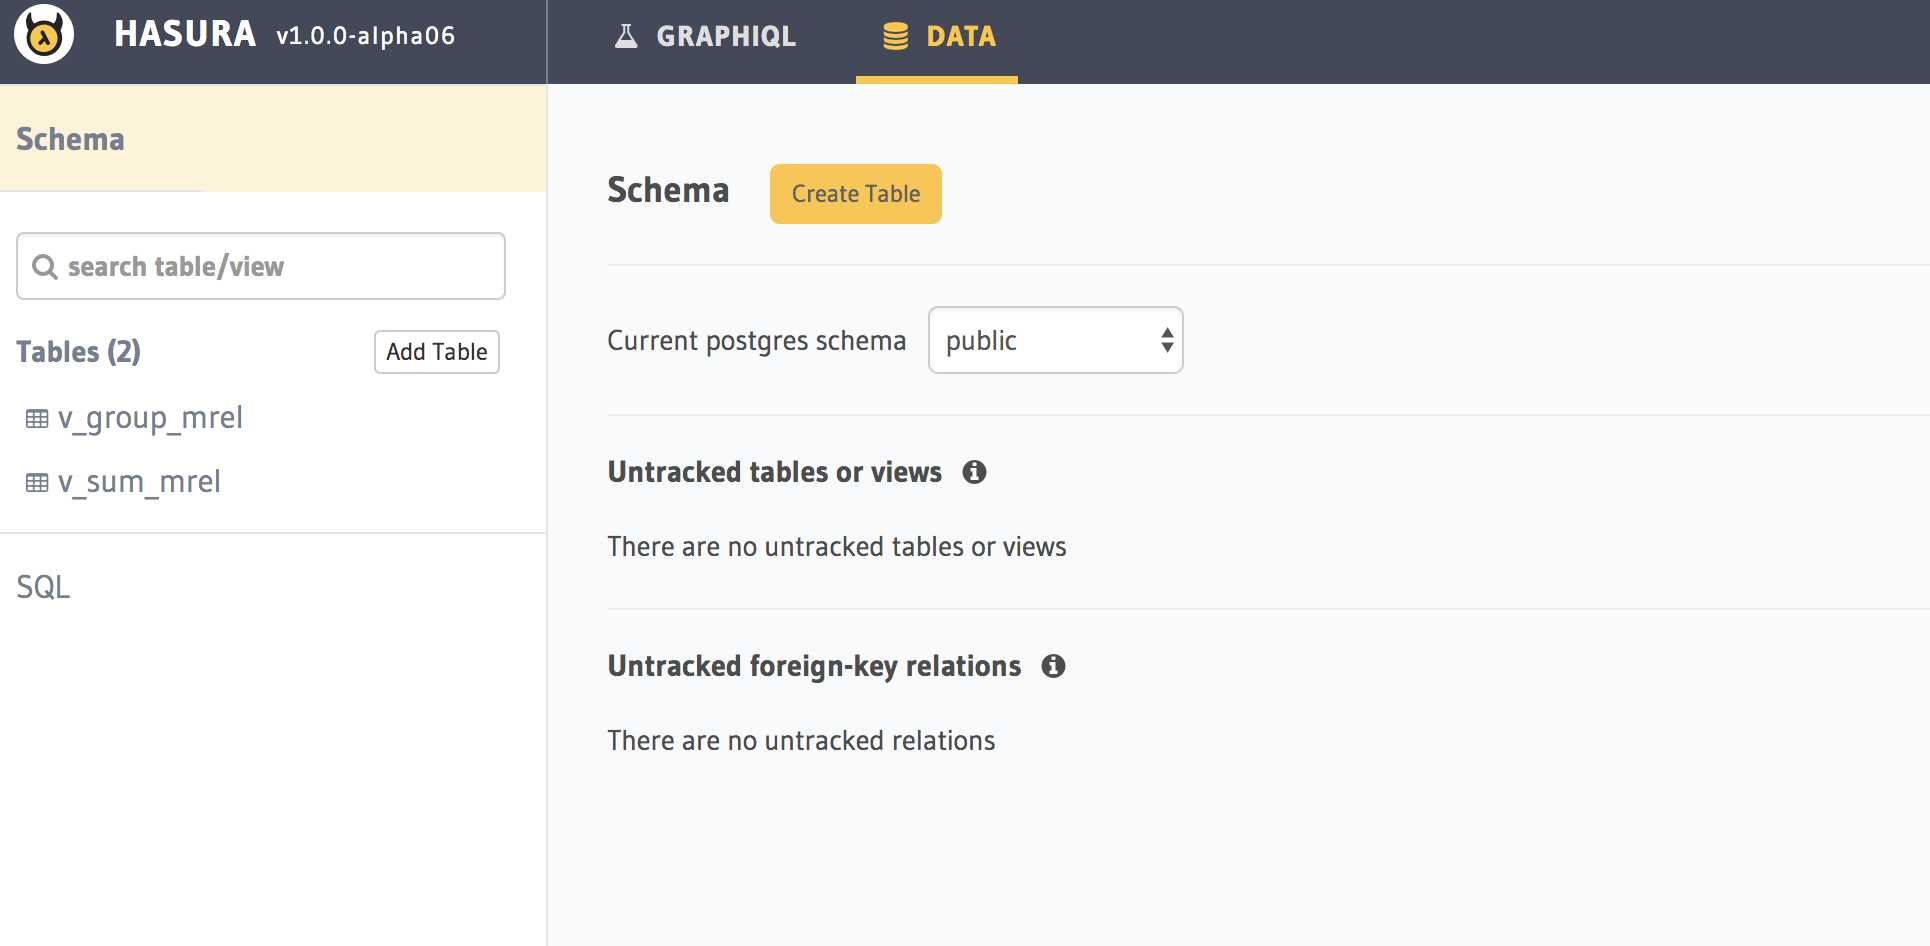Click the Add Table button
This screenshot has height=946, width=1930.
tap(437, 352)
